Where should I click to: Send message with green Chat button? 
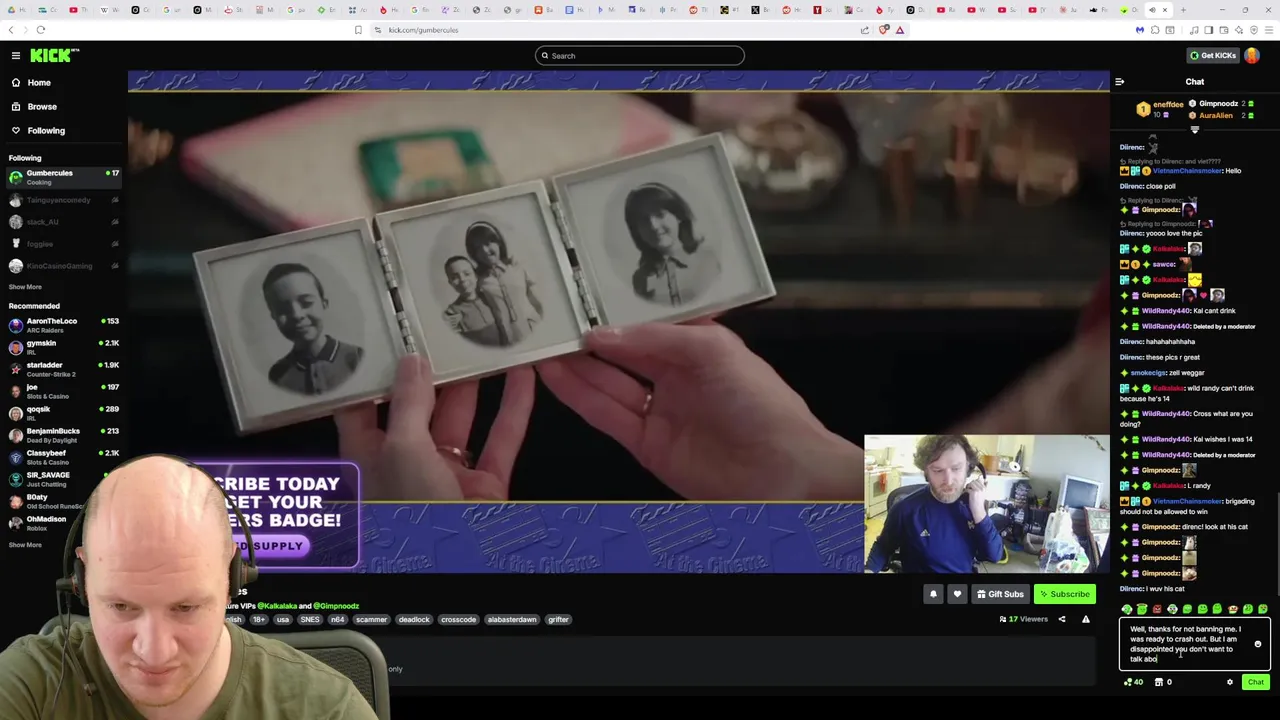(1255, 682)
